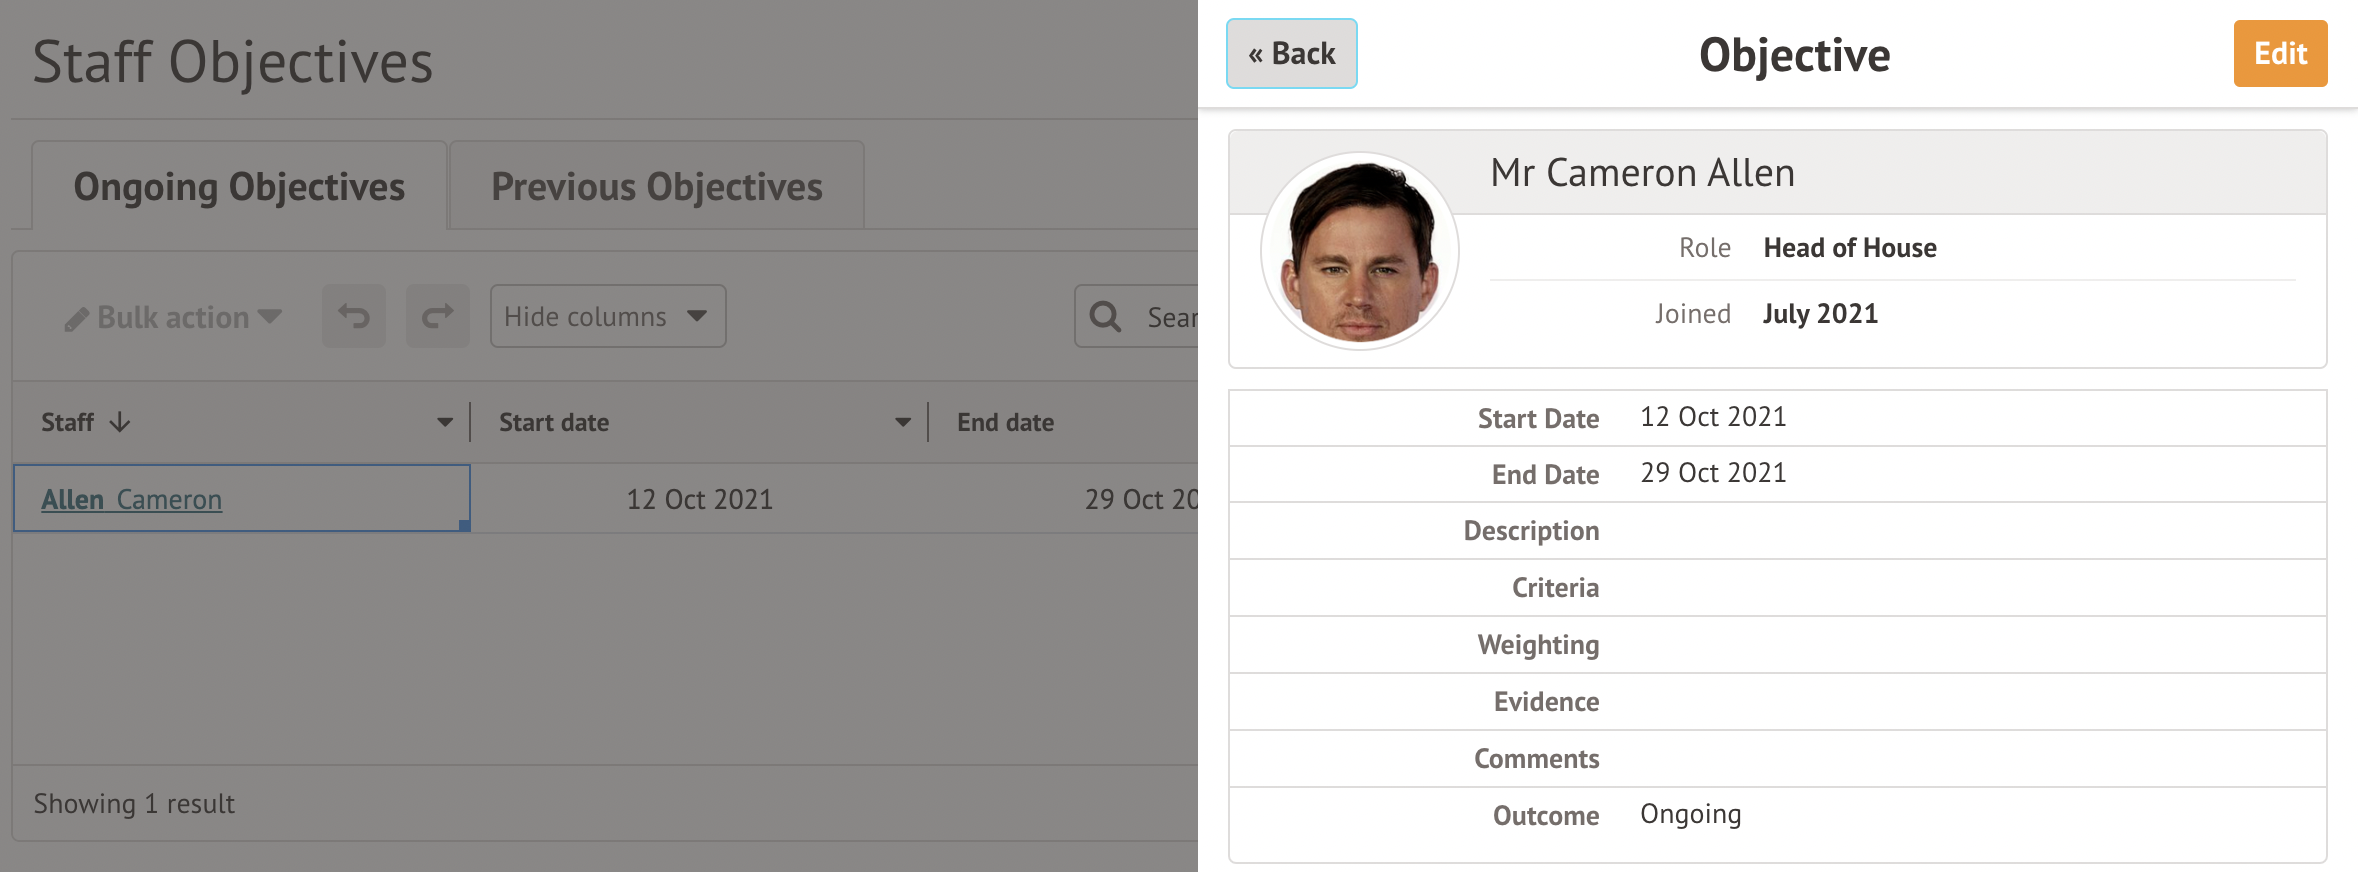
Task: Open Cameron Allen's profile photo
Action: pos(1359,252)
